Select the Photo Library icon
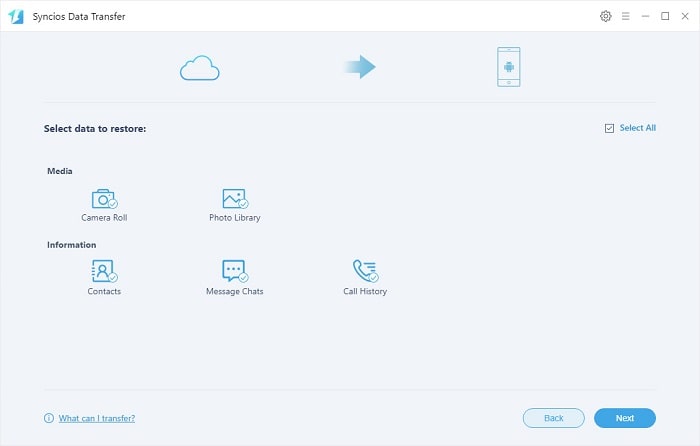 235,199
